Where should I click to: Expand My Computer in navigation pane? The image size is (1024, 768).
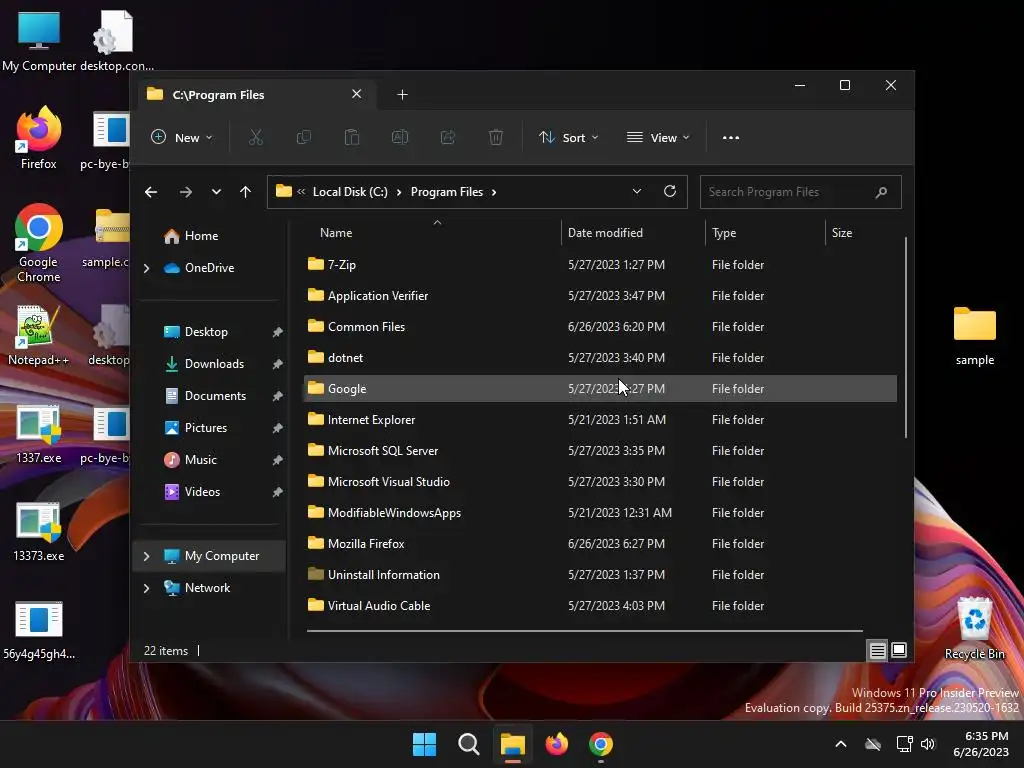[146, 556]
